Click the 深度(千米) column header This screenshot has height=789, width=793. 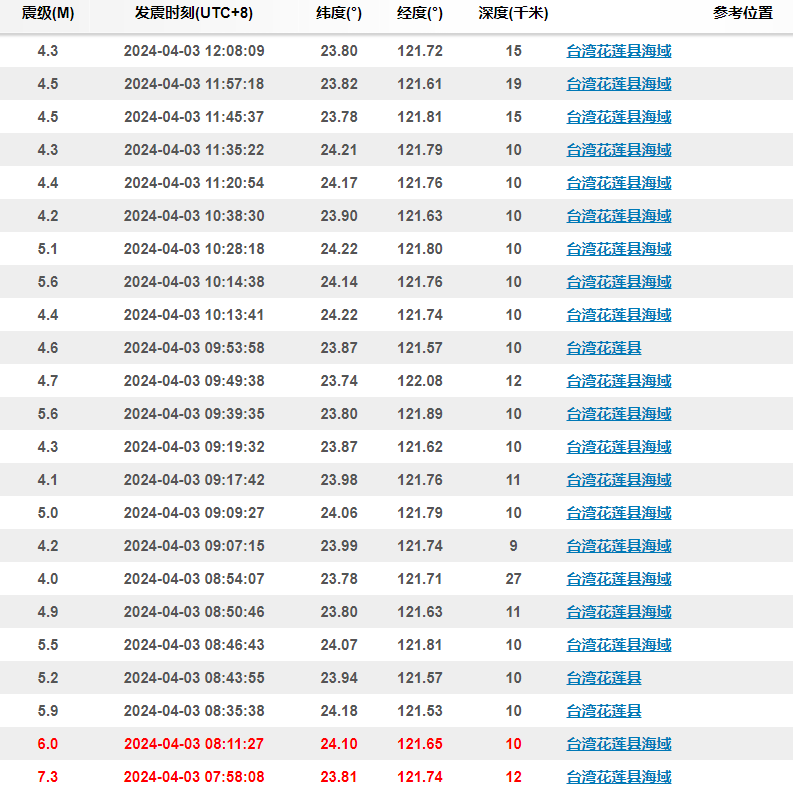tap(513, 13)
